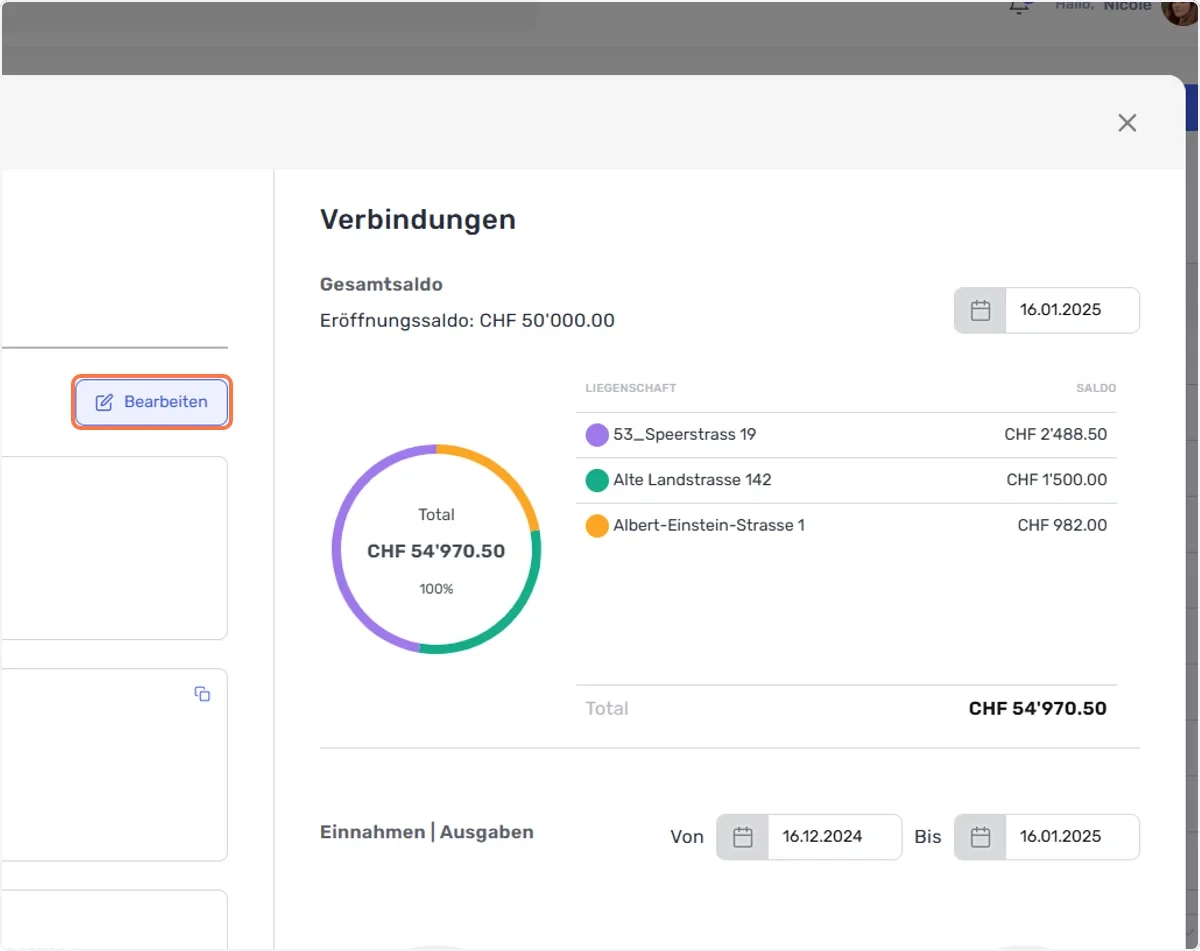The height and width of the screenshot is (951, 1200).
Task: Click the green dot for Alte Landstrasse 142
Action: point(597,480)
